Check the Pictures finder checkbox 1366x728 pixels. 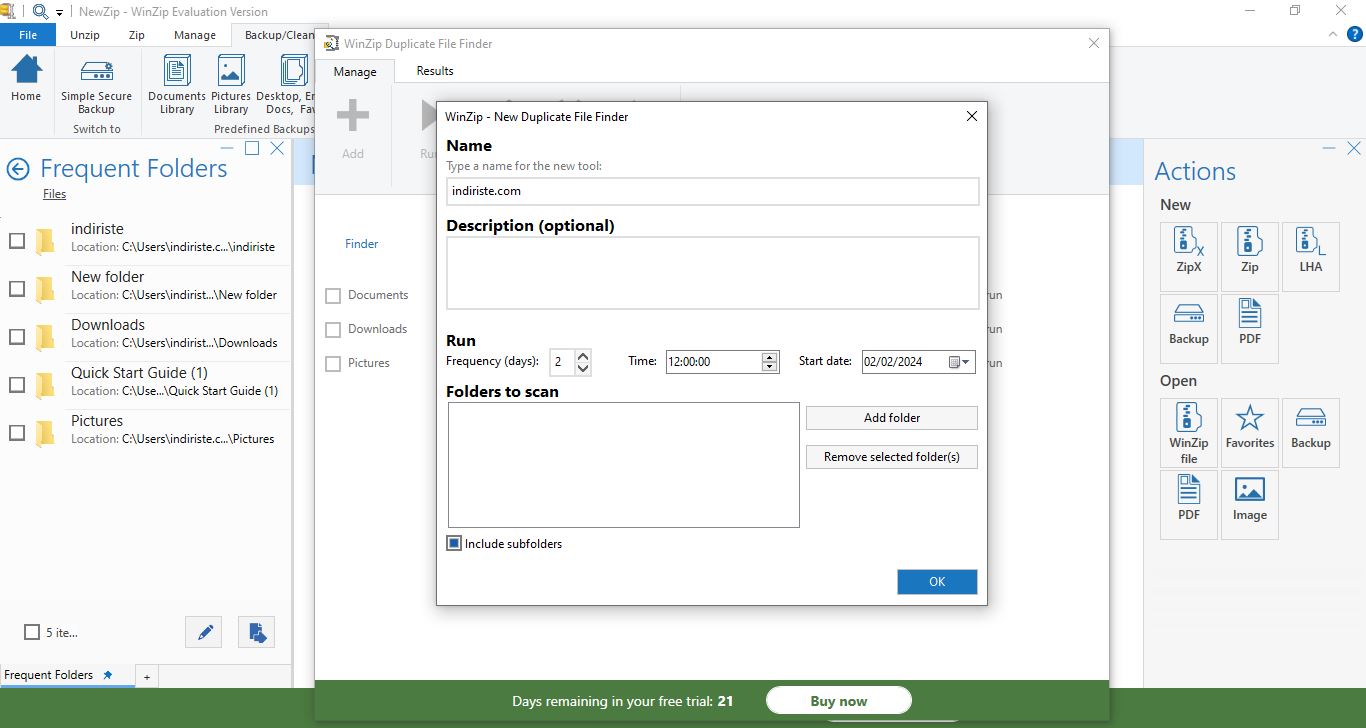333,364
